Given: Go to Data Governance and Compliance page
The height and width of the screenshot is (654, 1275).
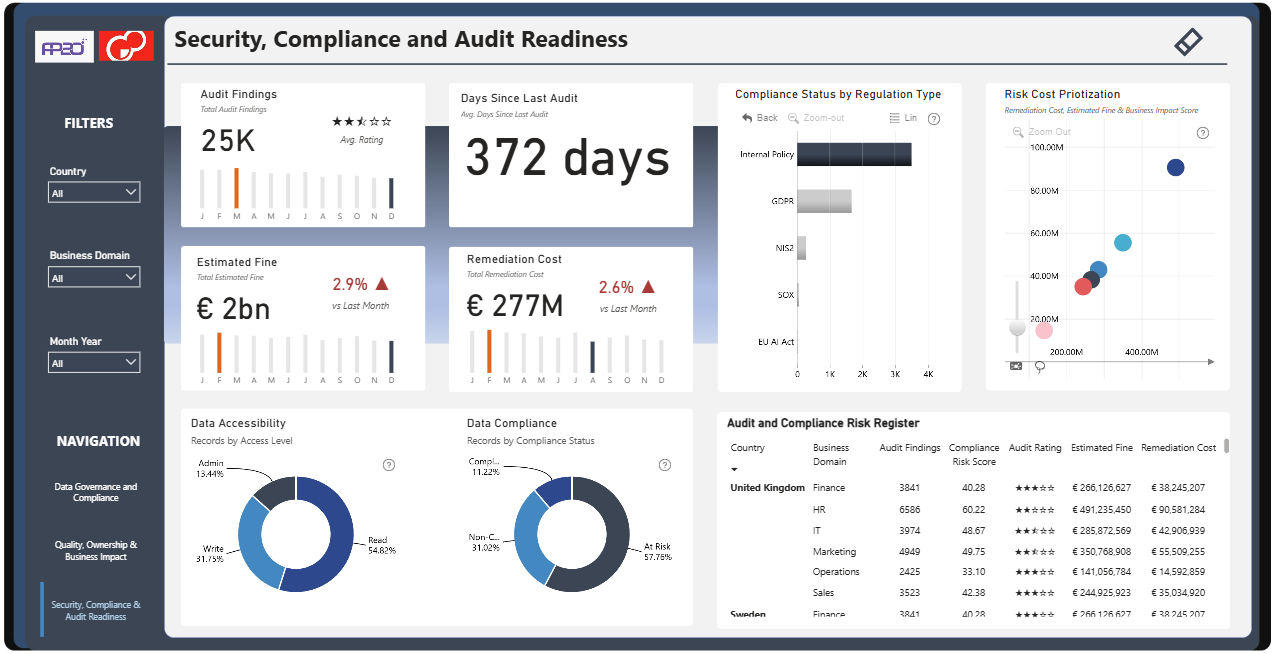Looking at the screenshot, I should 96,492.
